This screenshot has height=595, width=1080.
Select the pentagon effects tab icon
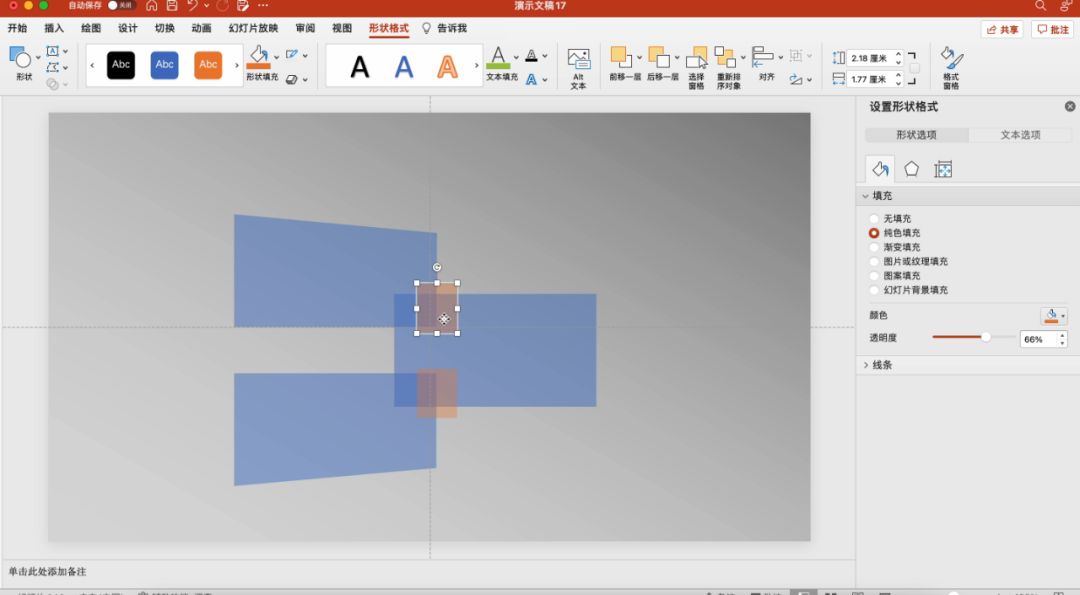(x=911, y=169)
